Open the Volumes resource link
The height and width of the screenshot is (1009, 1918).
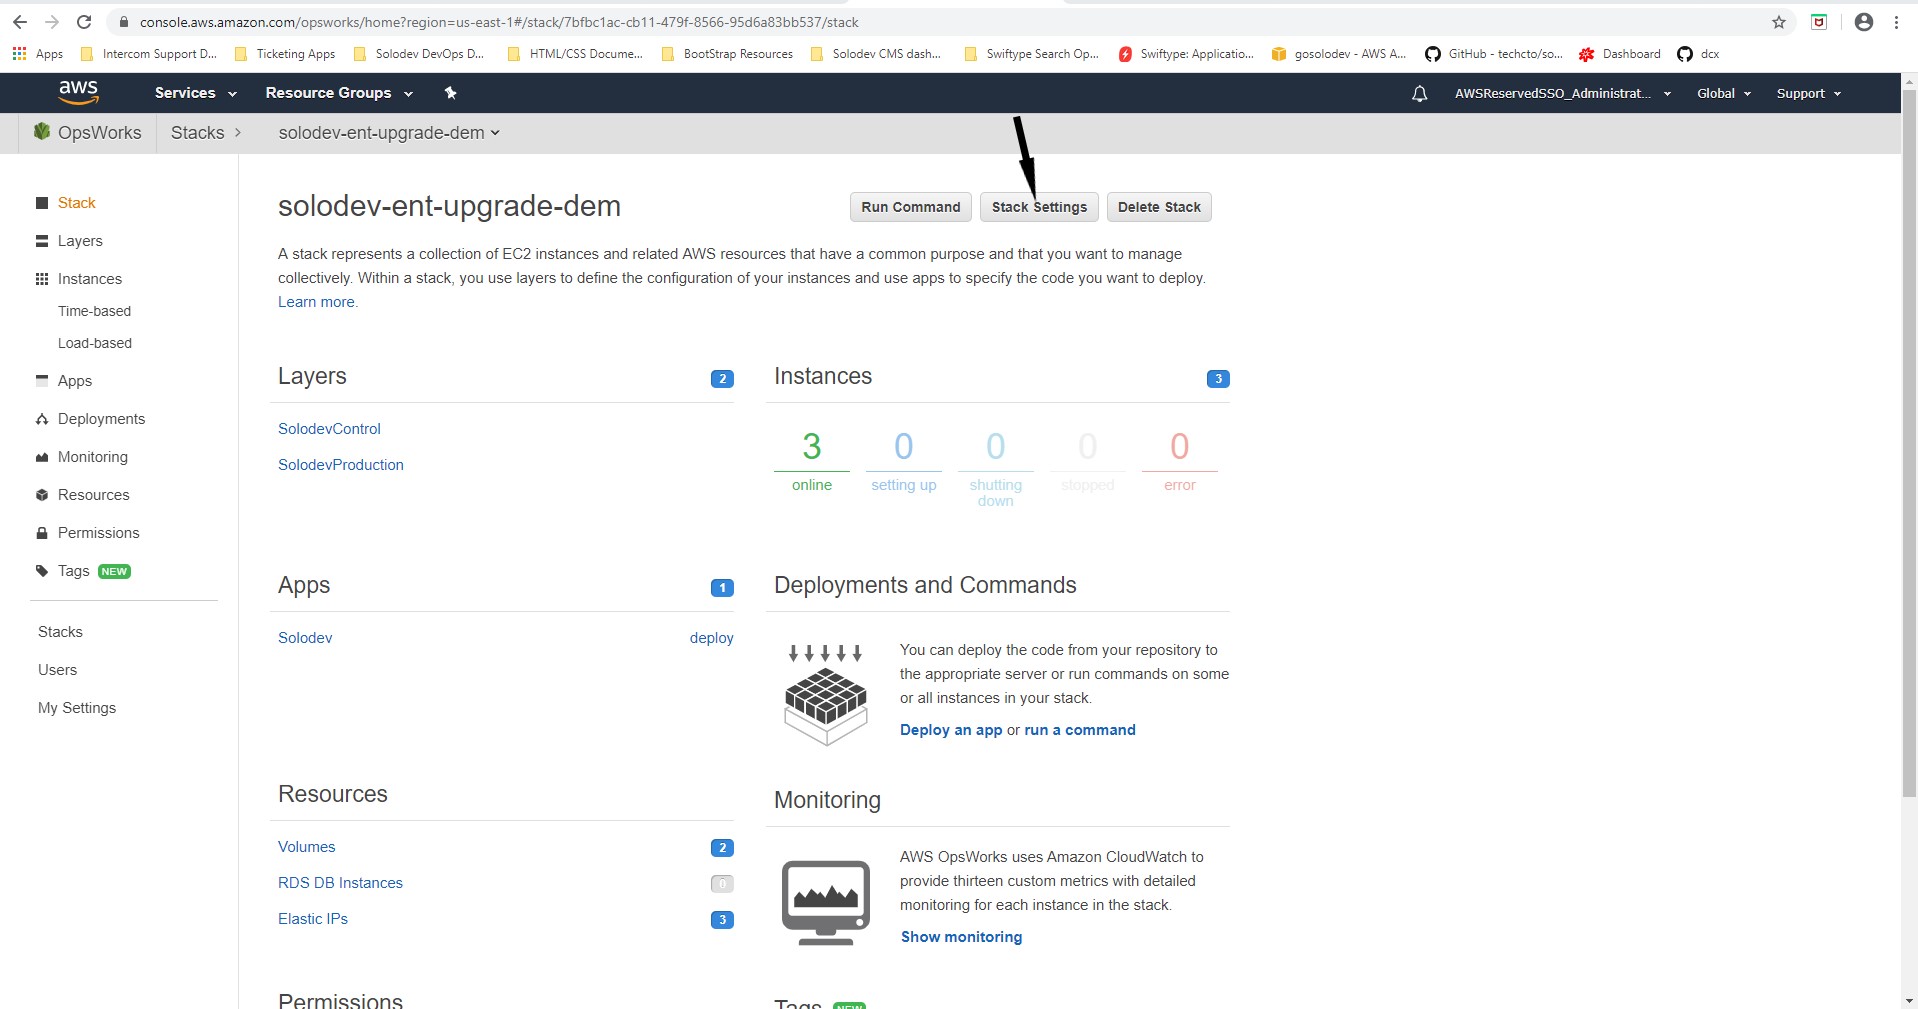307,847
